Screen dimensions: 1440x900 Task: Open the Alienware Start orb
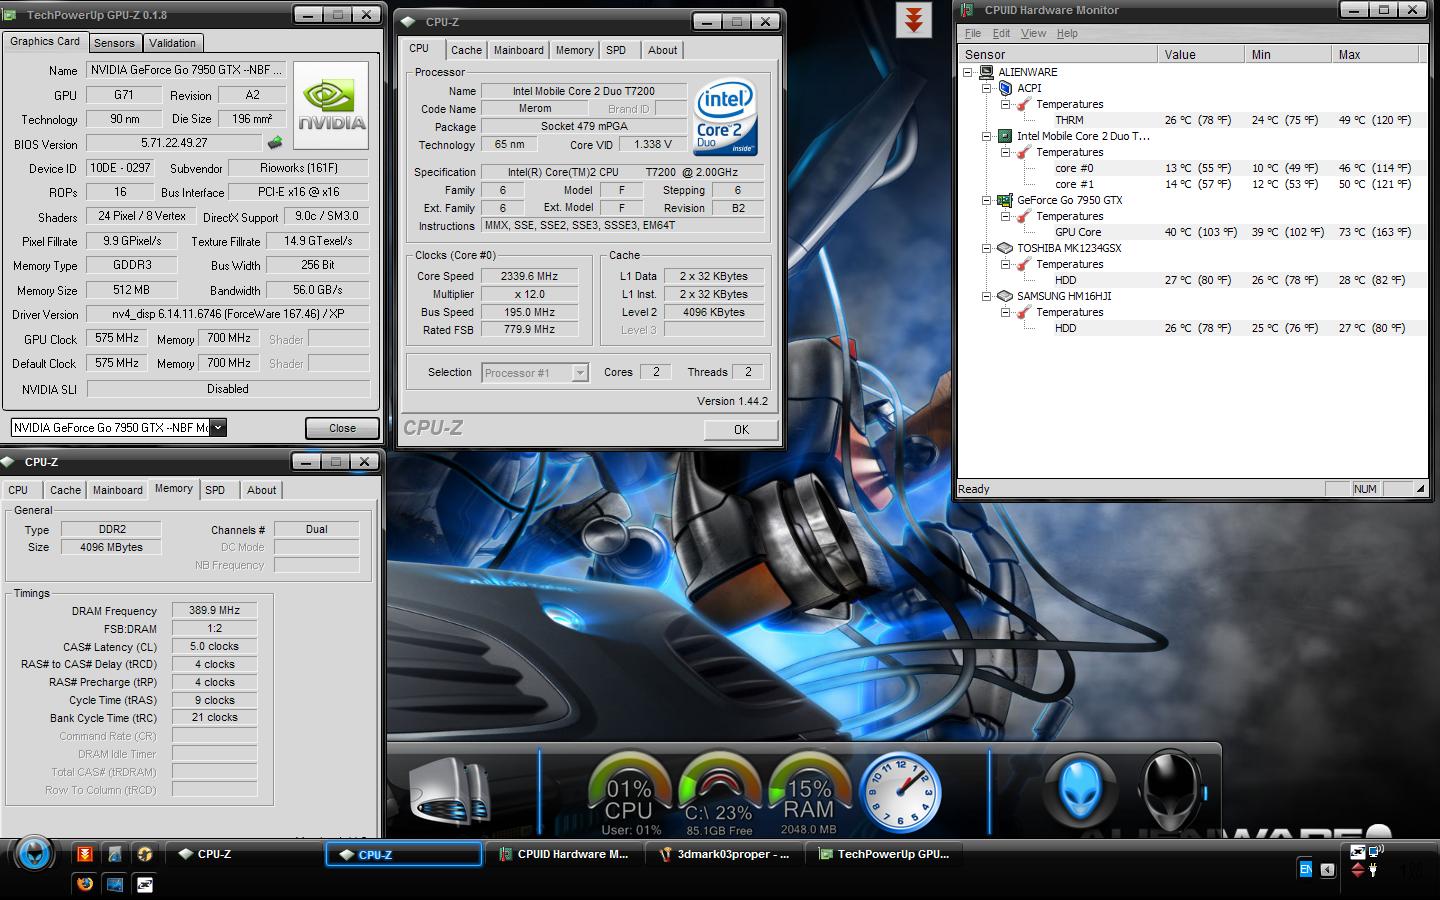(x=33, y=855)
